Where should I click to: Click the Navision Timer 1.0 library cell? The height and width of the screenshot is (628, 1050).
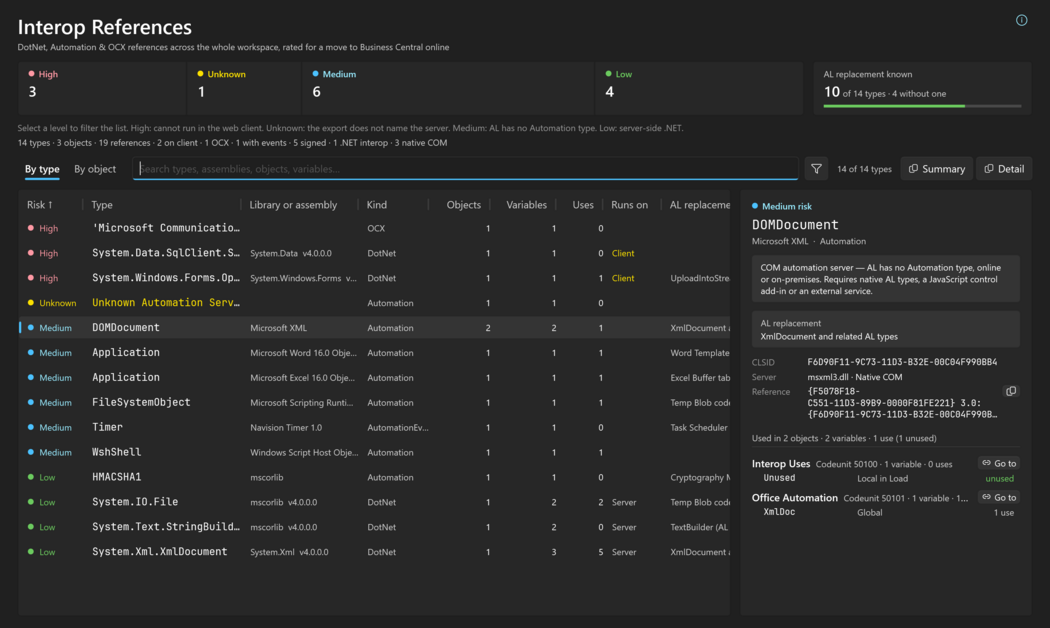286,427
